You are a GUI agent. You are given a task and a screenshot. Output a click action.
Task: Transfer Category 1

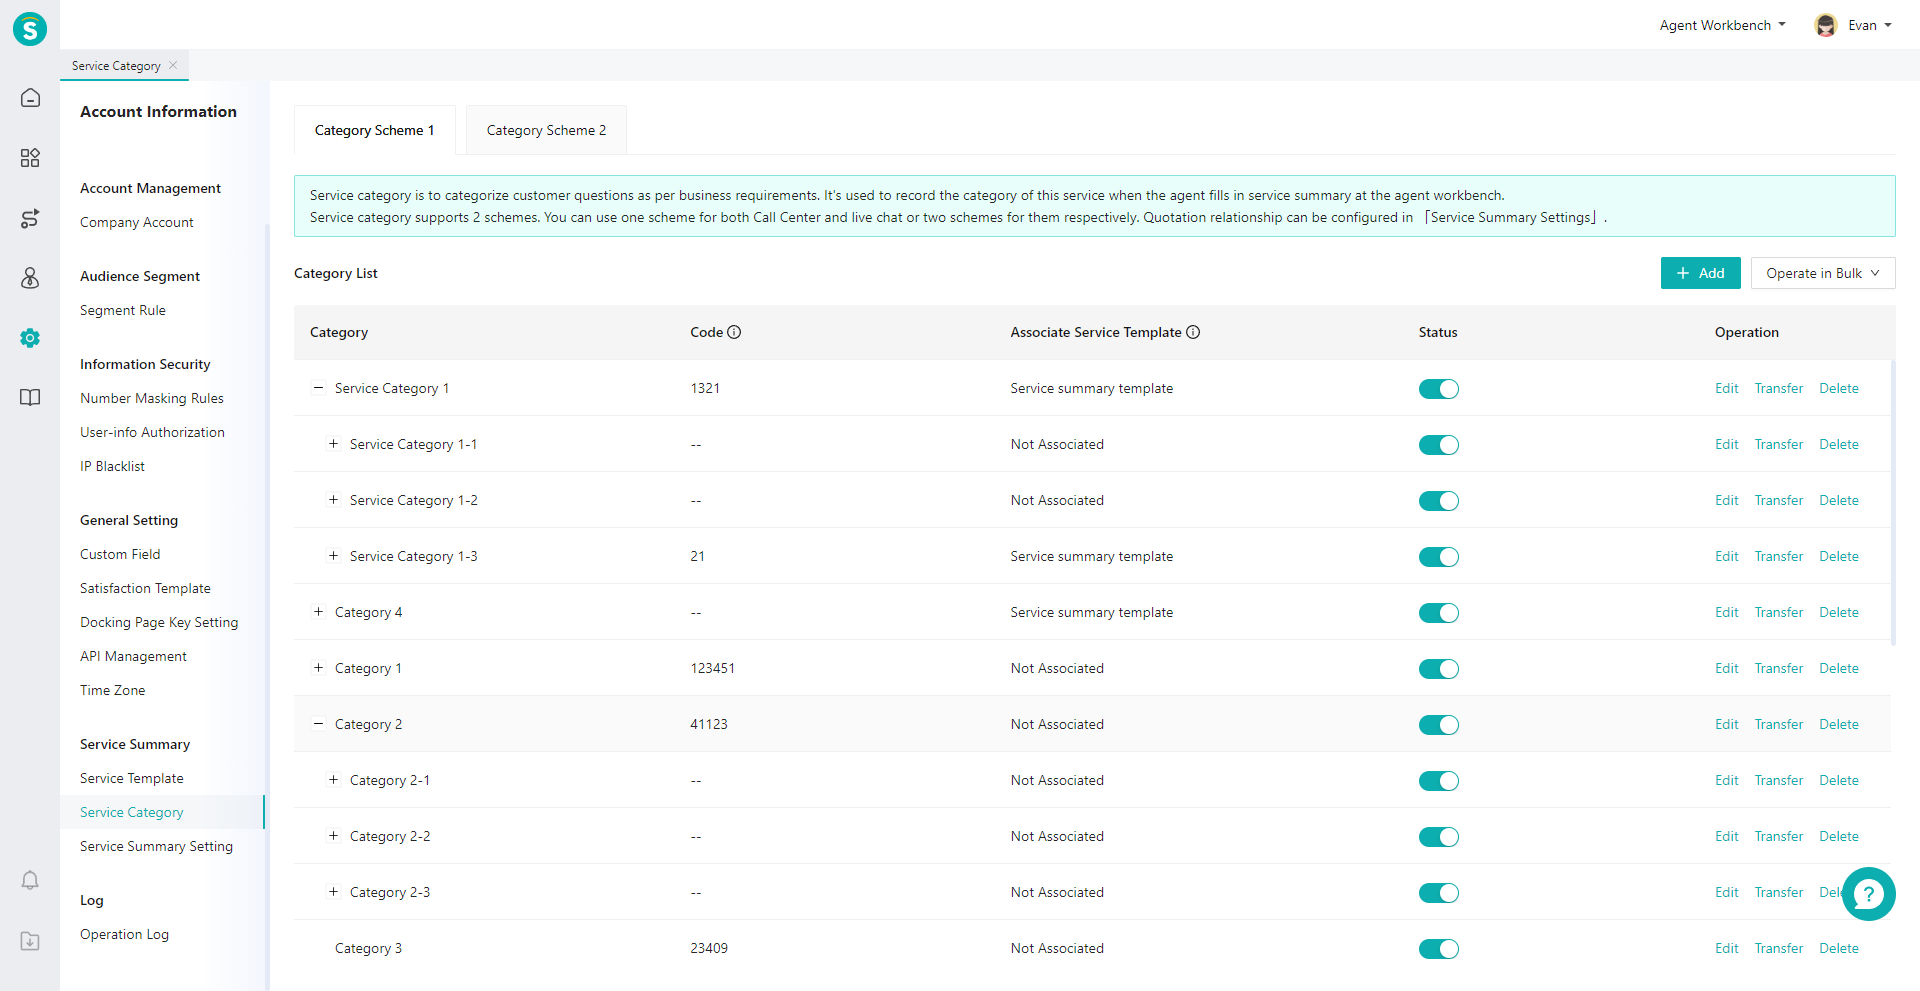click(x=1779, y=668)
